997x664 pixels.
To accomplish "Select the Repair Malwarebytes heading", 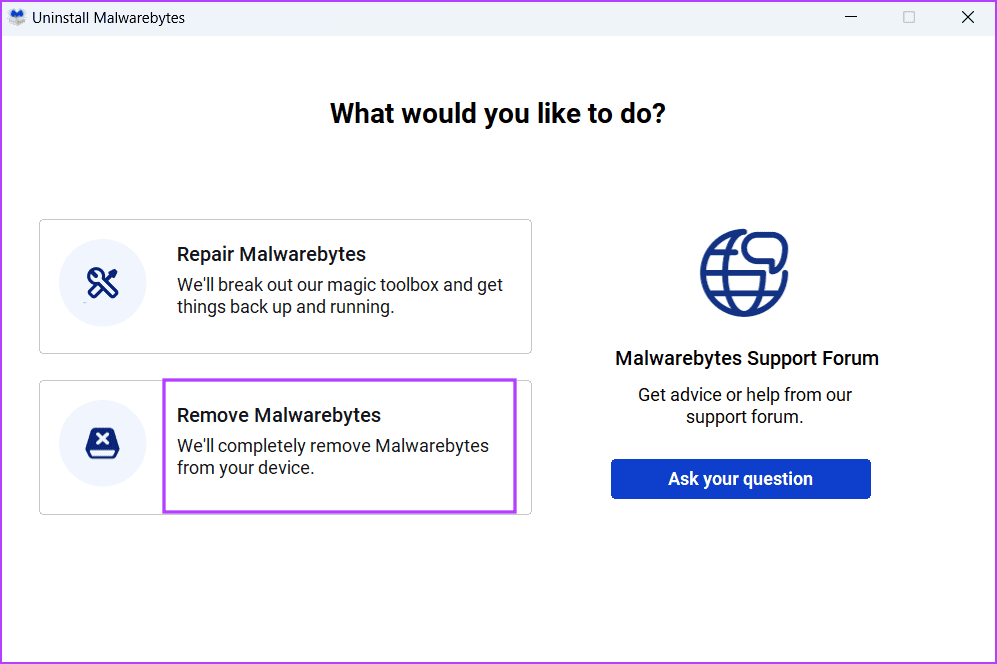I will coord(272,254).
